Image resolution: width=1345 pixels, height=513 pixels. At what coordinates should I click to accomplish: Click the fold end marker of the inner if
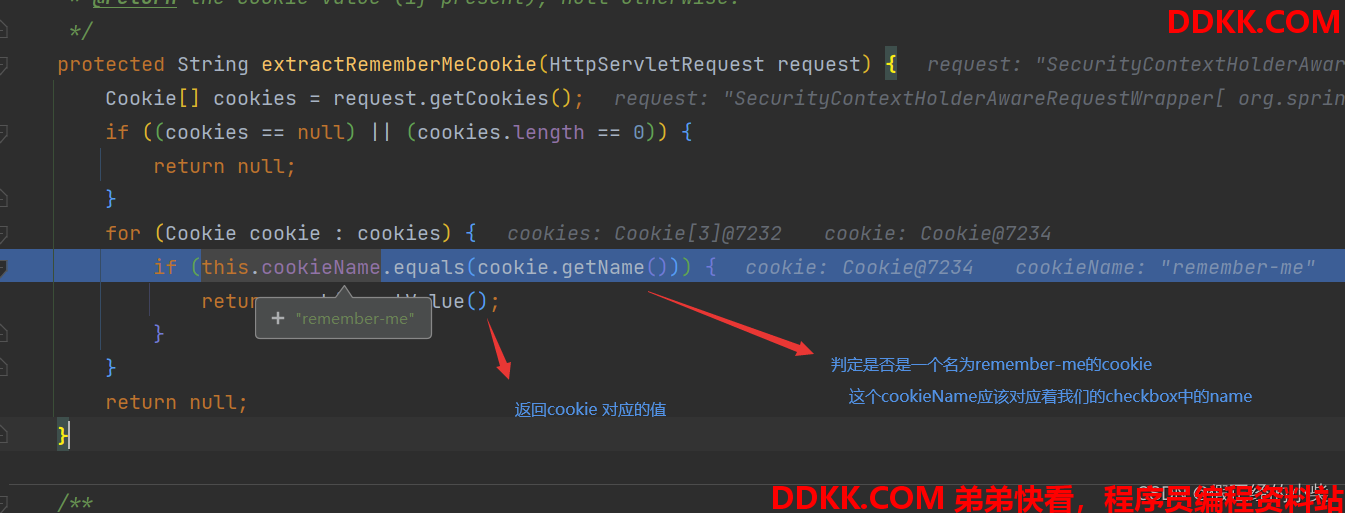3,334
